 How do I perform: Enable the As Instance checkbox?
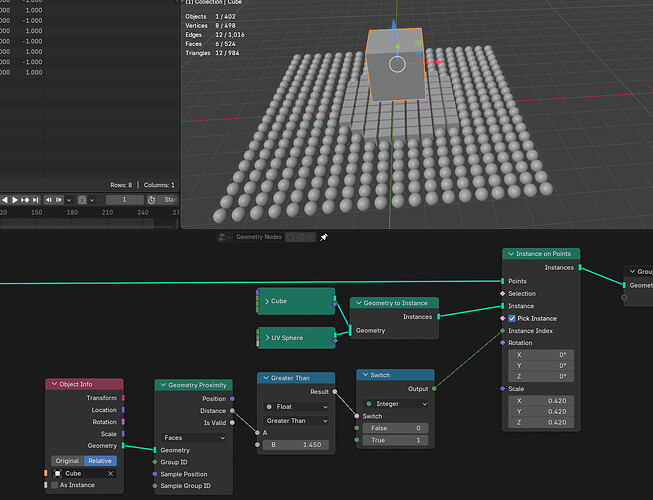(55, 485)
